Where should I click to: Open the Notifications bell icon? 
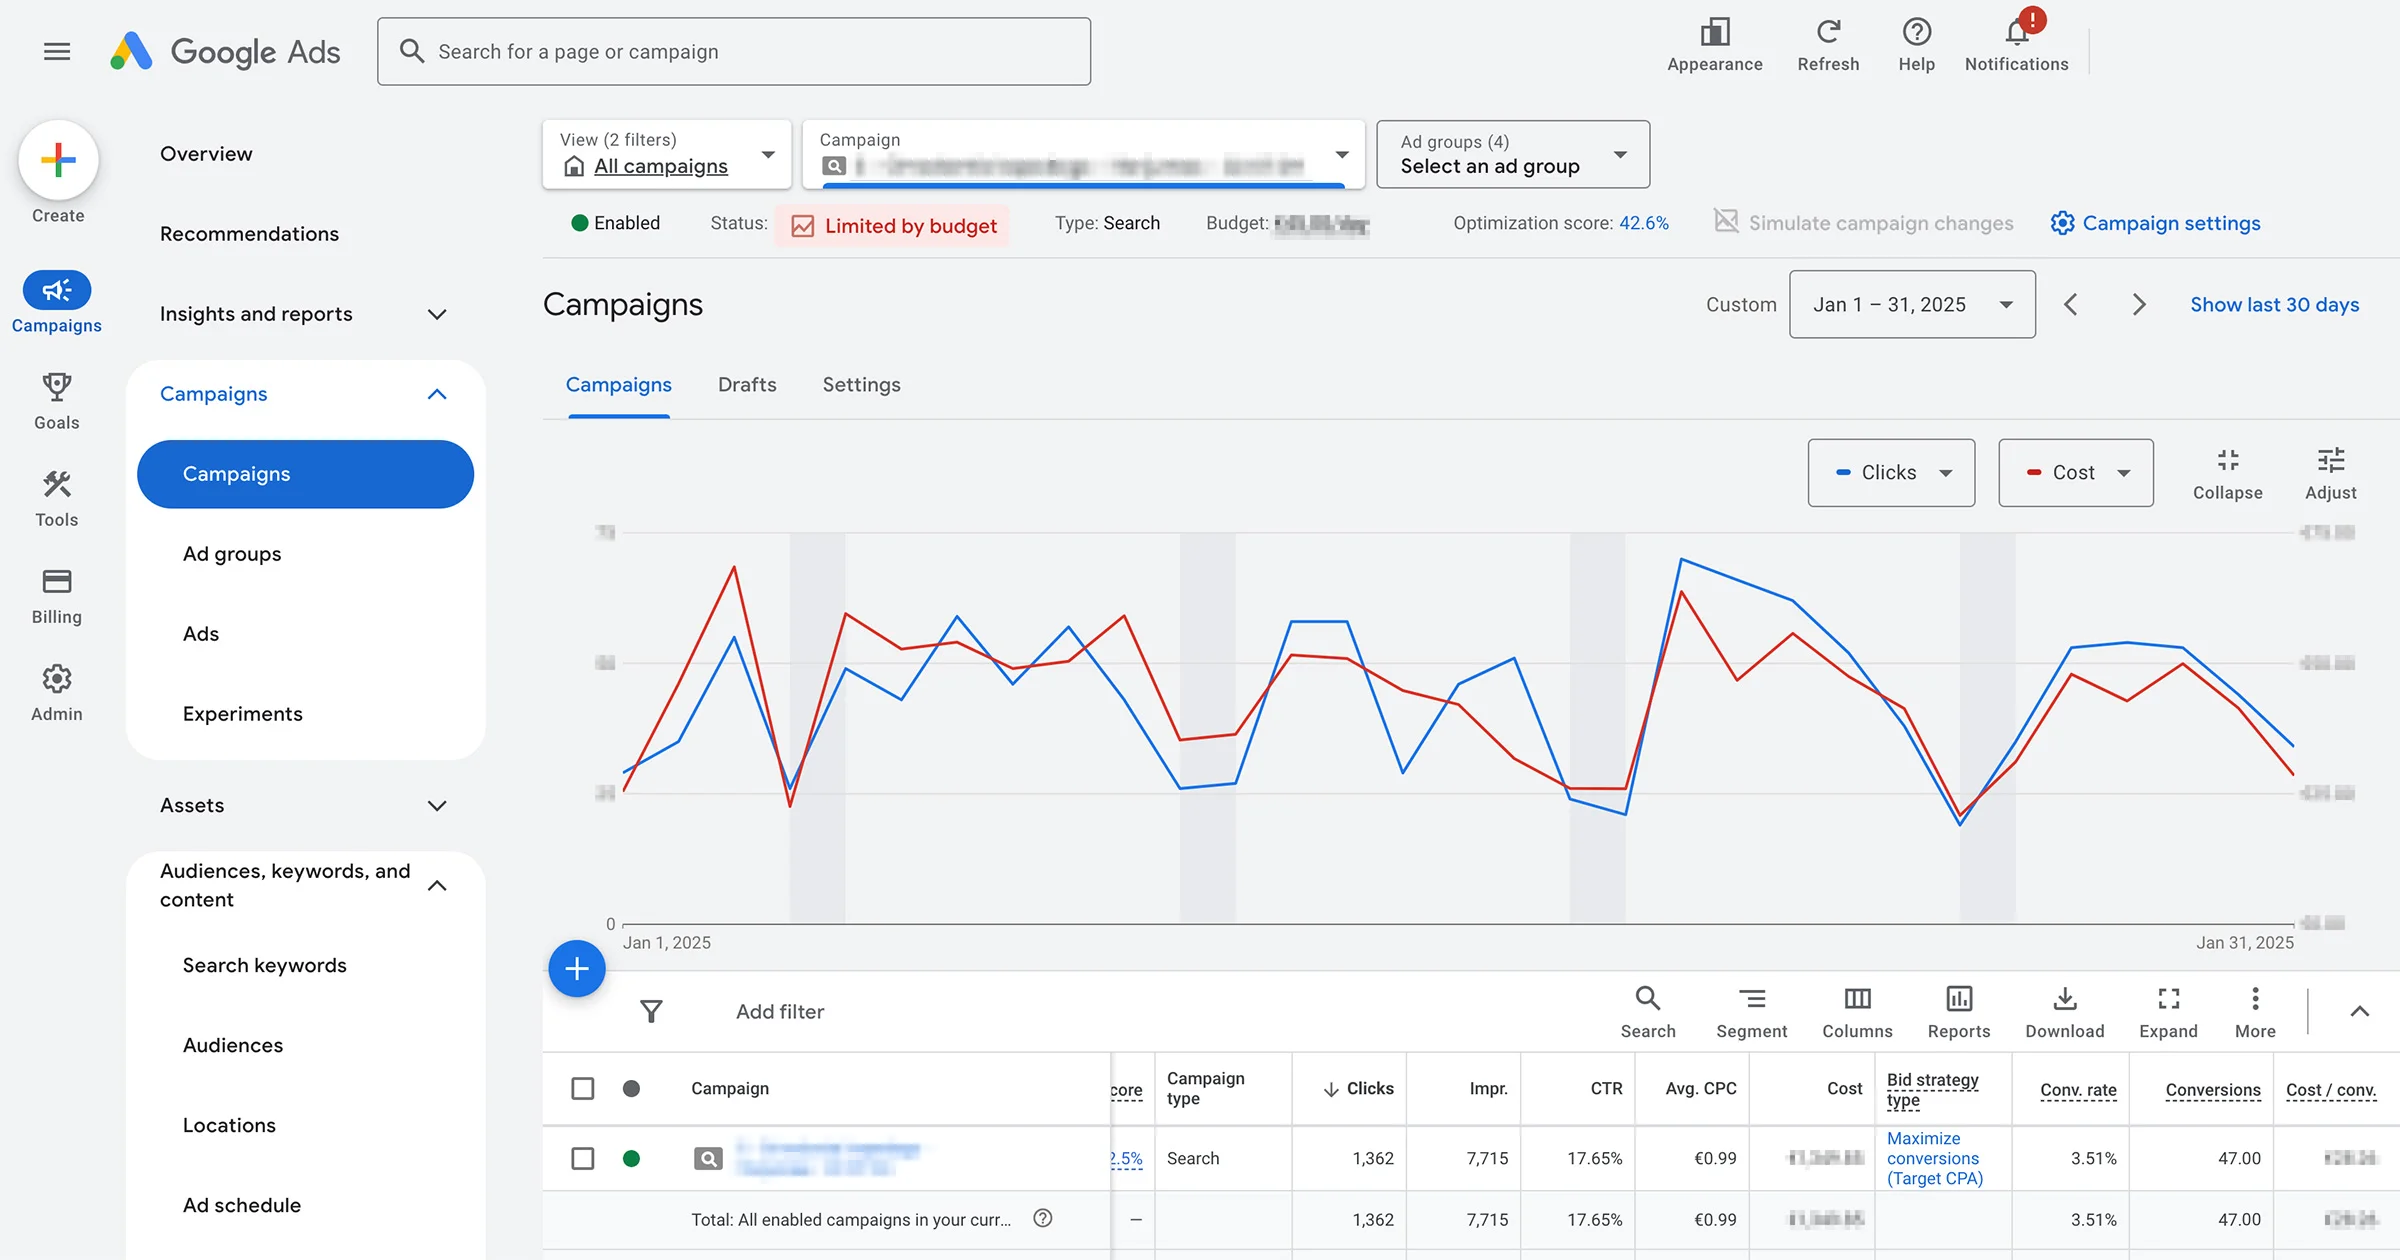2016,34
